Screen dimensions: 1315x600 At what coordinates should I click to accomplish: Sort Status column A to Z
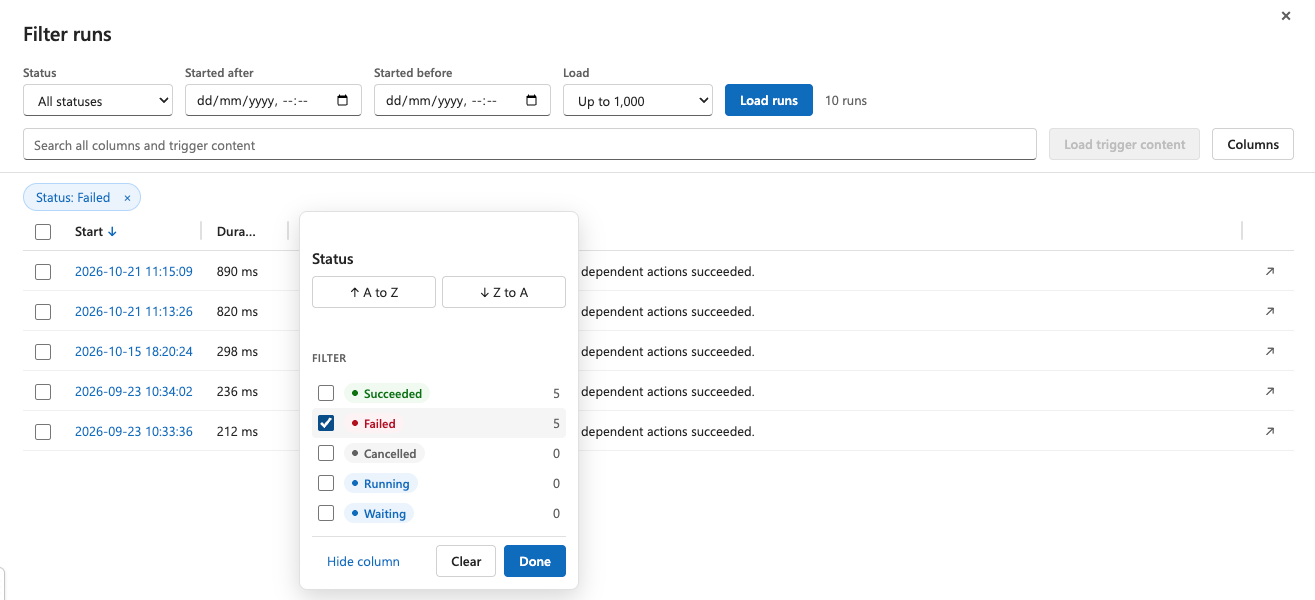coord(374,292)
